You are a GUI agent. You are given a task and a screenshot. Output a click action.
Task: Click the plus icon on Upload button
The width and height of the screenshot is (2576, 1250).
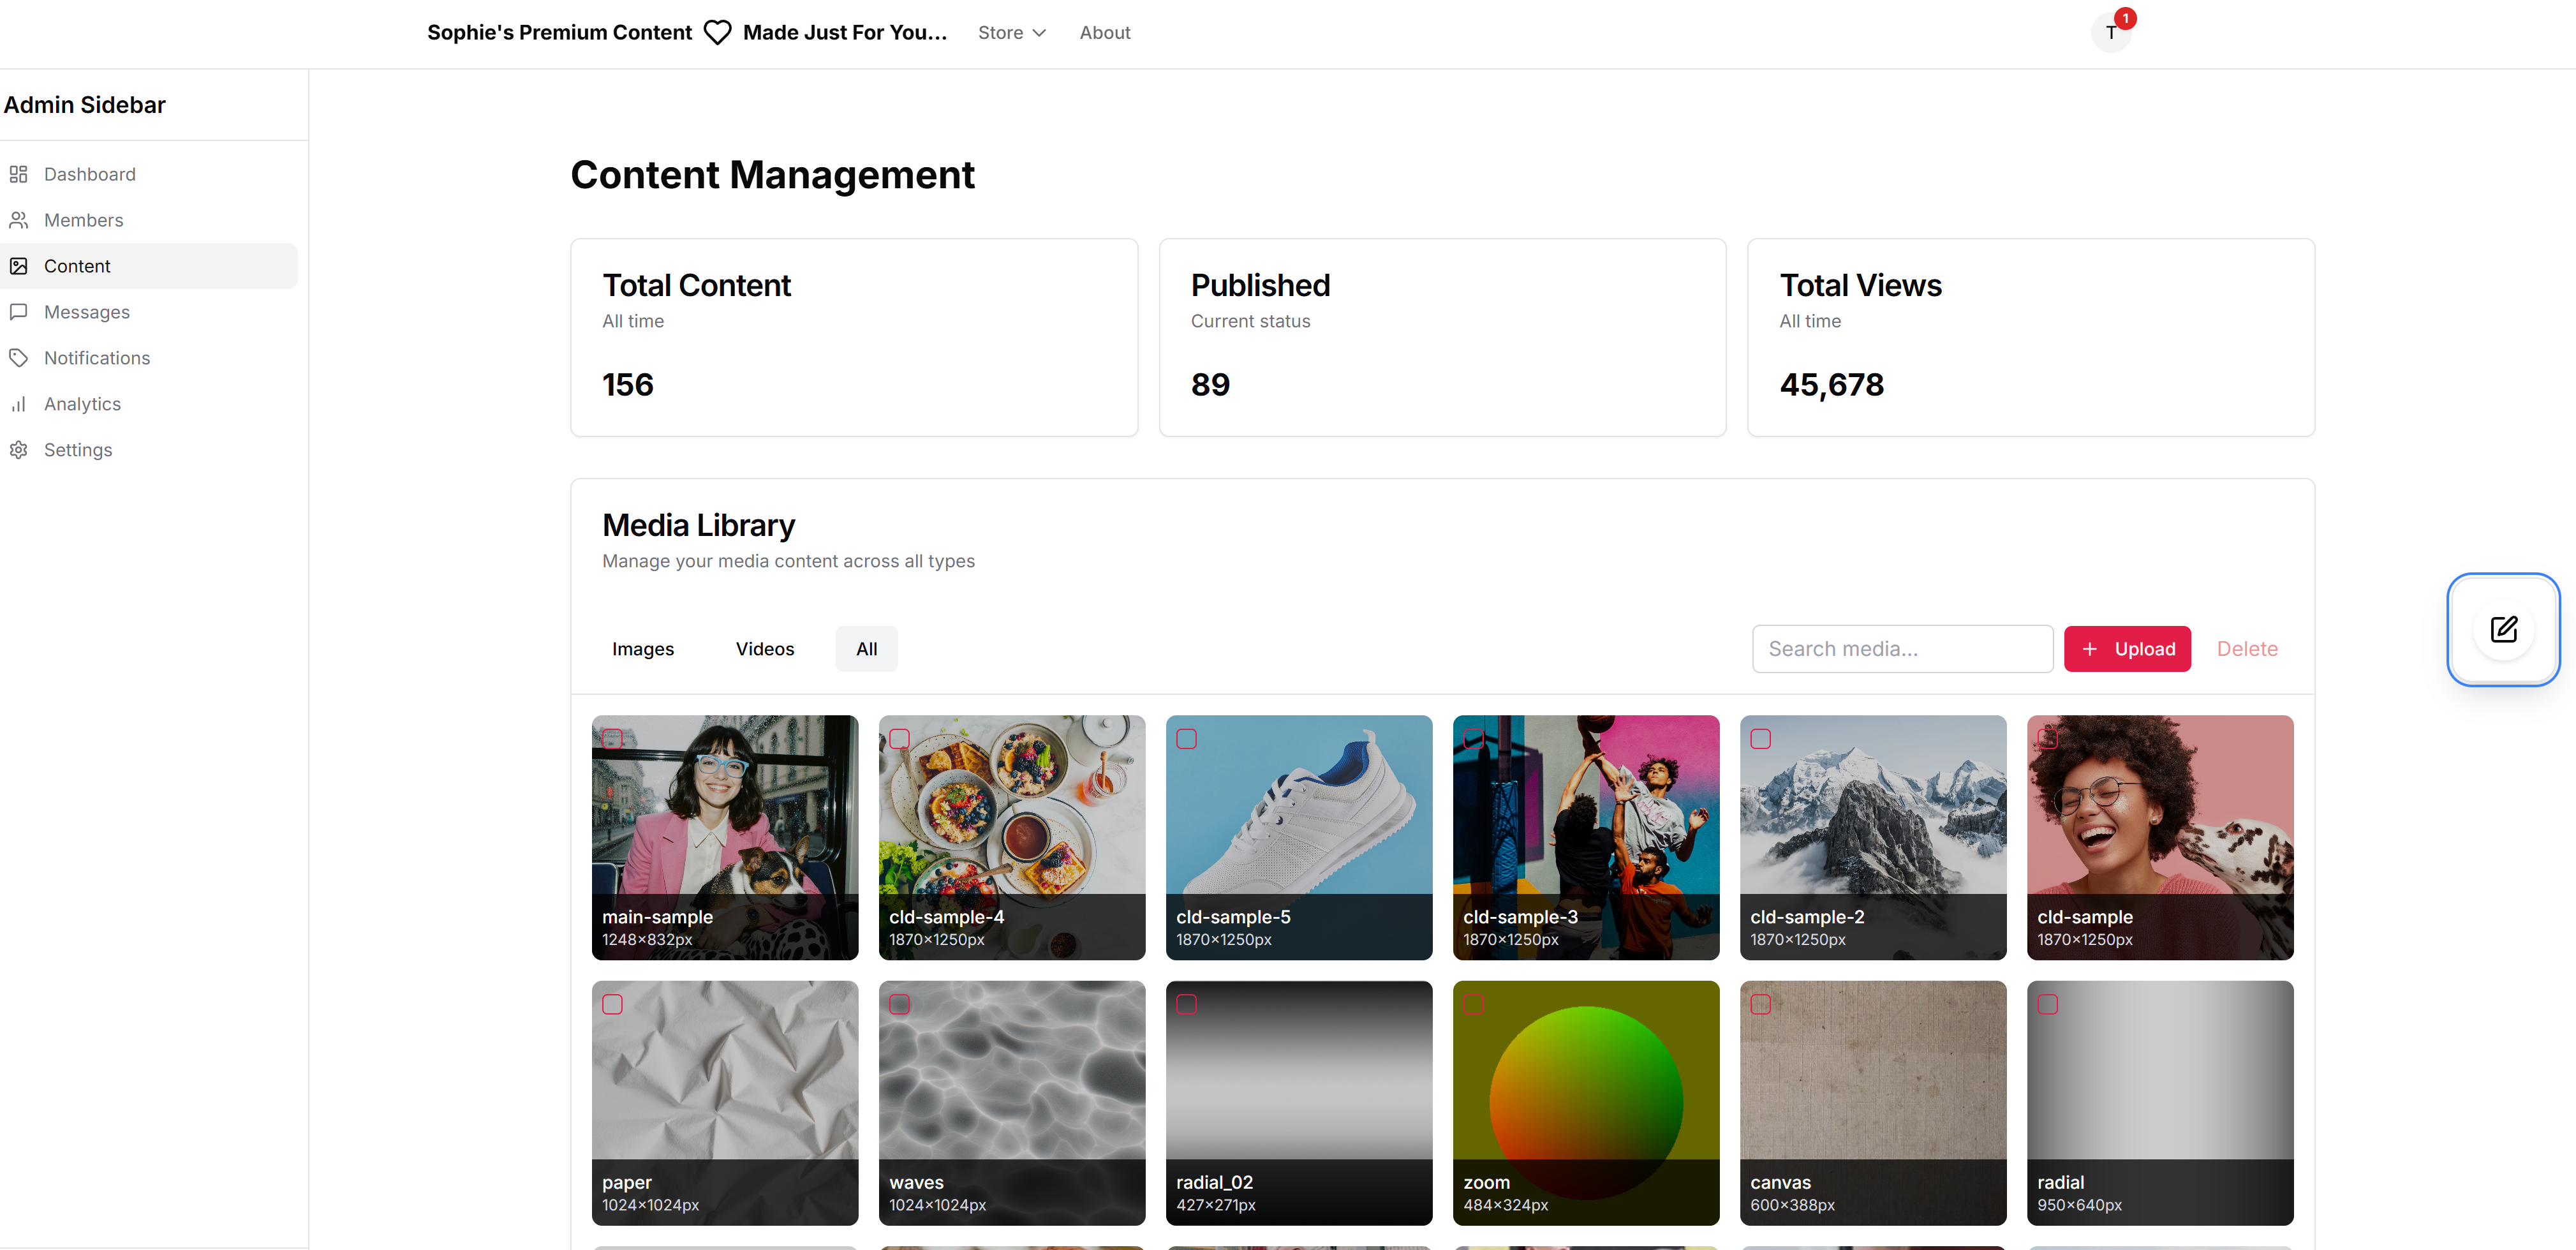coord(2089,649)
